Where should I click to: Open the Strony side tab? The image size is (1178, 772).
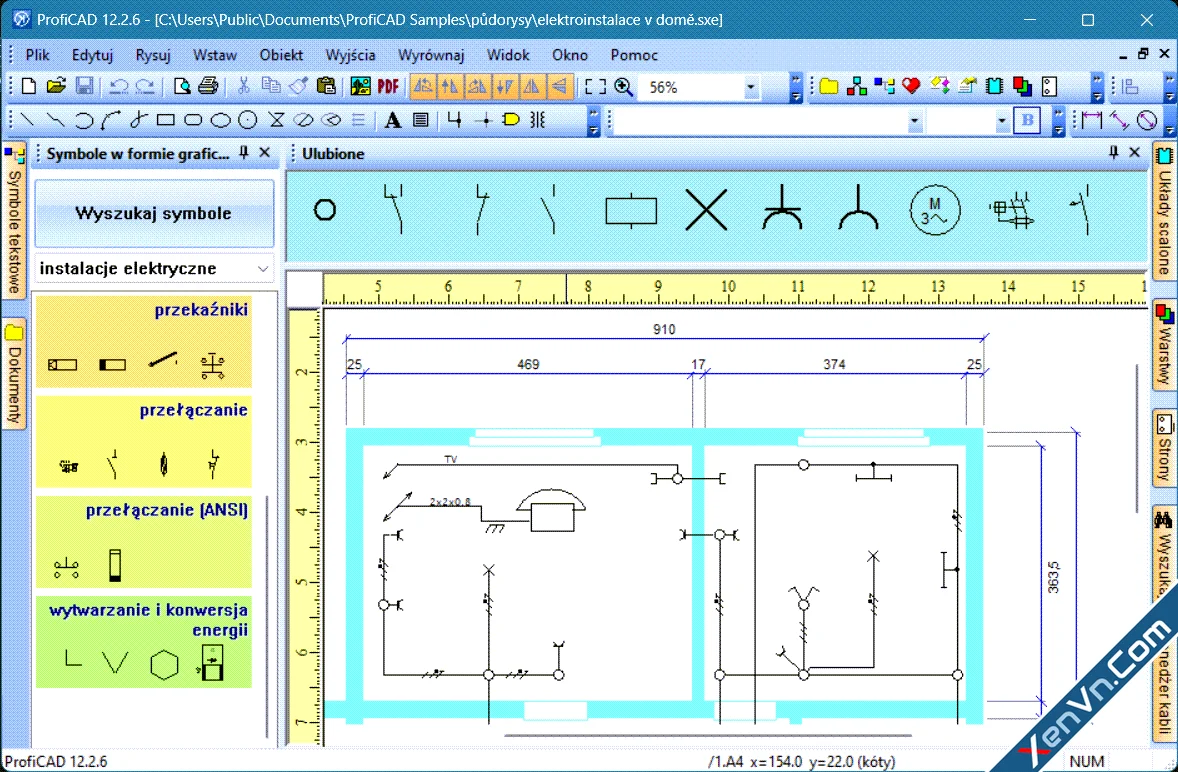click(1164, 448)
